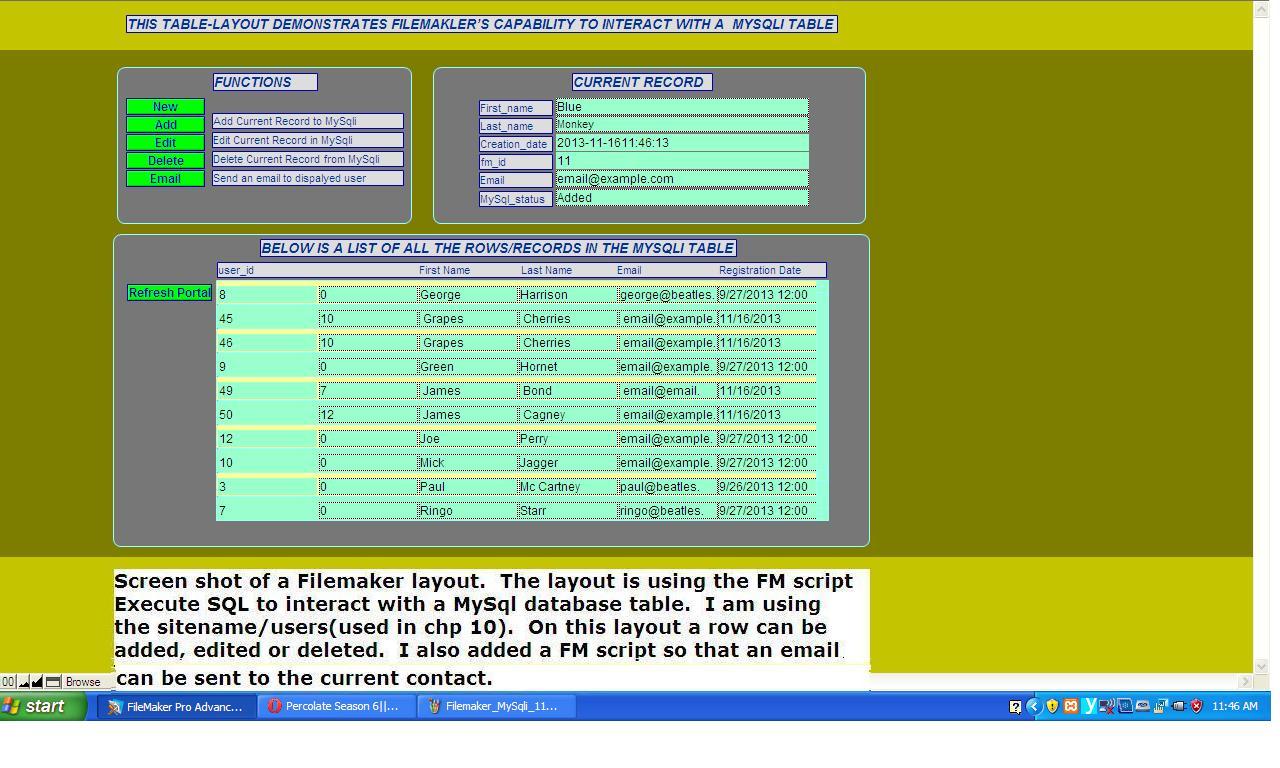
Task: Toggle the status toolbar control icon
Action: [53, 682]
